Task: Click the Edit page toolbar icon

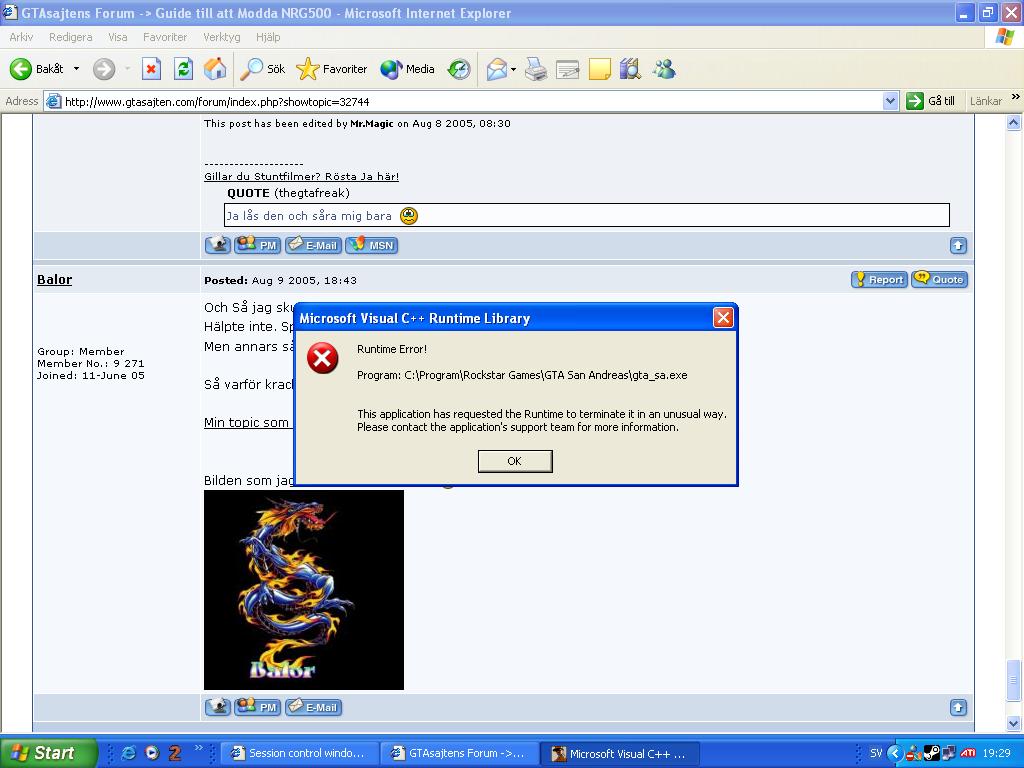Action: pyautogui.click(x=568, y=69)
